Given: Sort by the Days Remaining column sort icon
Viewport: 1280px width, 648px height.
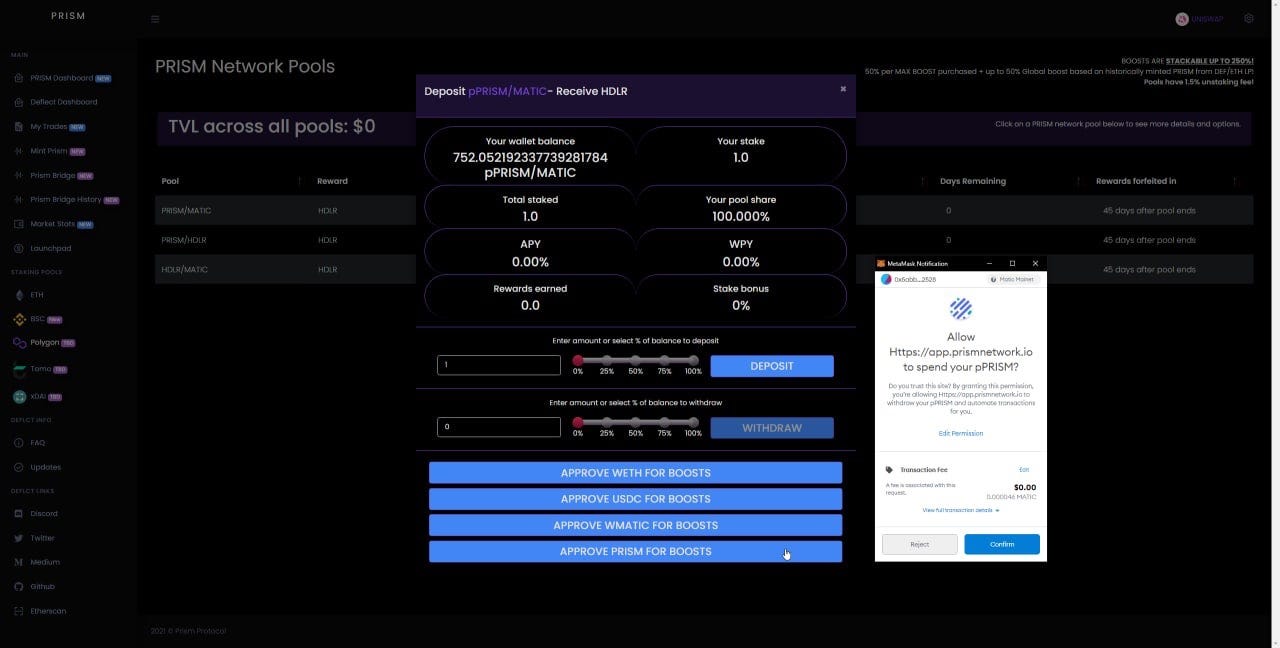Looking at the screenshot, I should (x=1078, y=181).
